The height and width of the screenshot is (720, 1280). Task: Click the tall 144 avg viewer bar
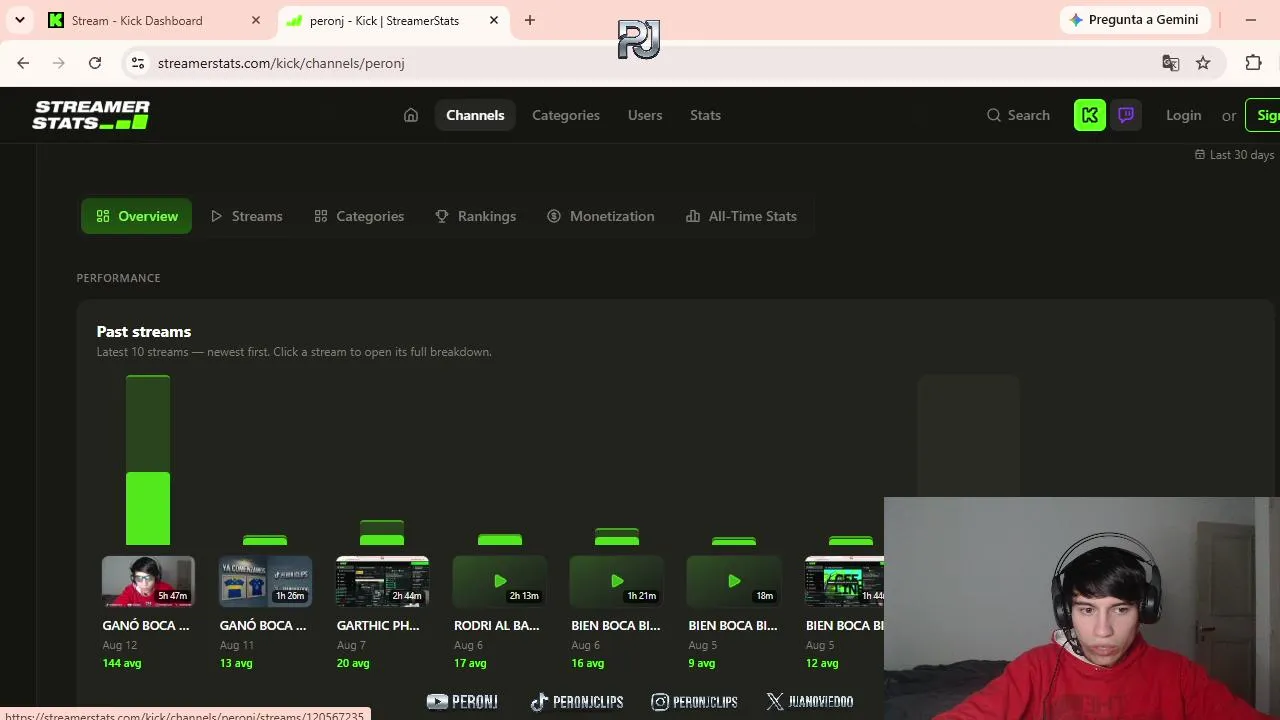[x=148, y=460]
